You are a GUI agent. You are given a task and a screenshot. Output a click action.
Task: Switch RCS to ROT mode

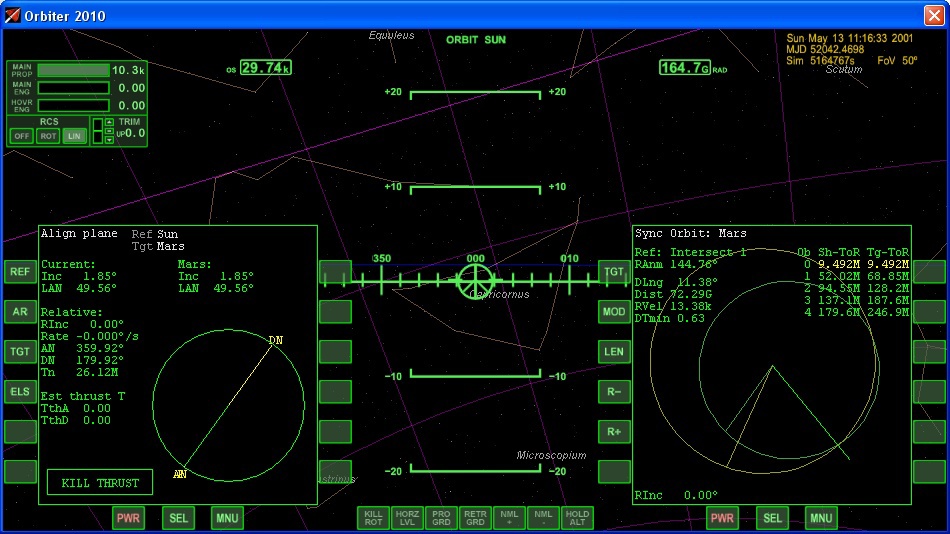[47, 136]
